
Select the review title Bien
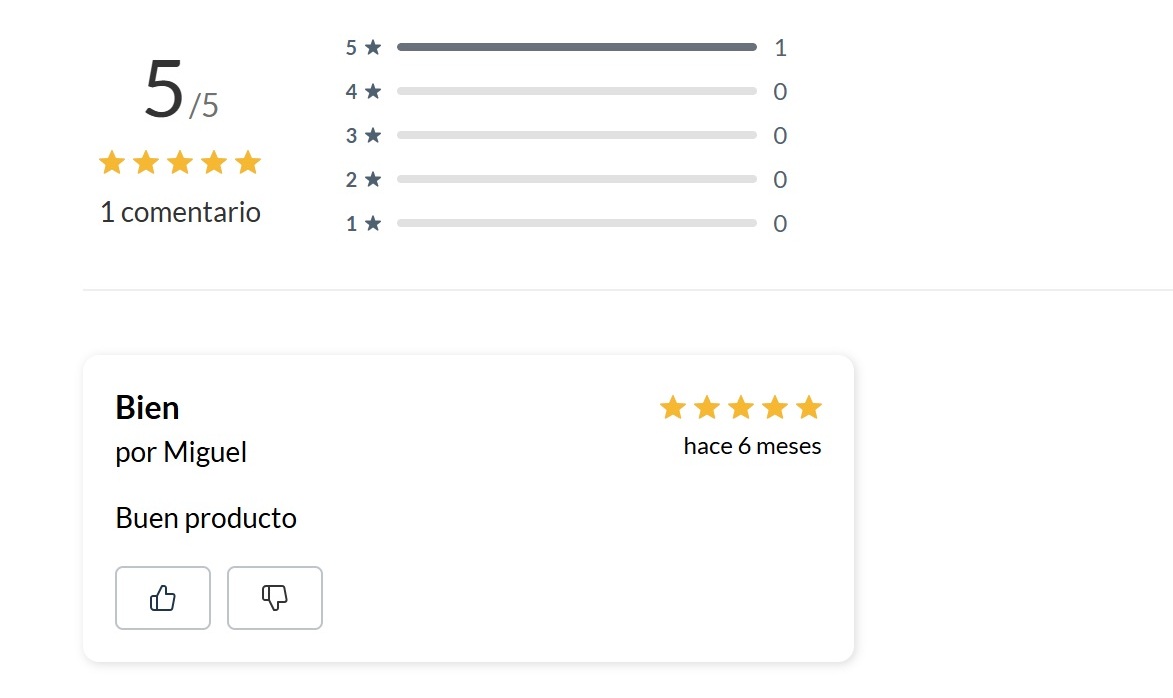tap(147, 407)
